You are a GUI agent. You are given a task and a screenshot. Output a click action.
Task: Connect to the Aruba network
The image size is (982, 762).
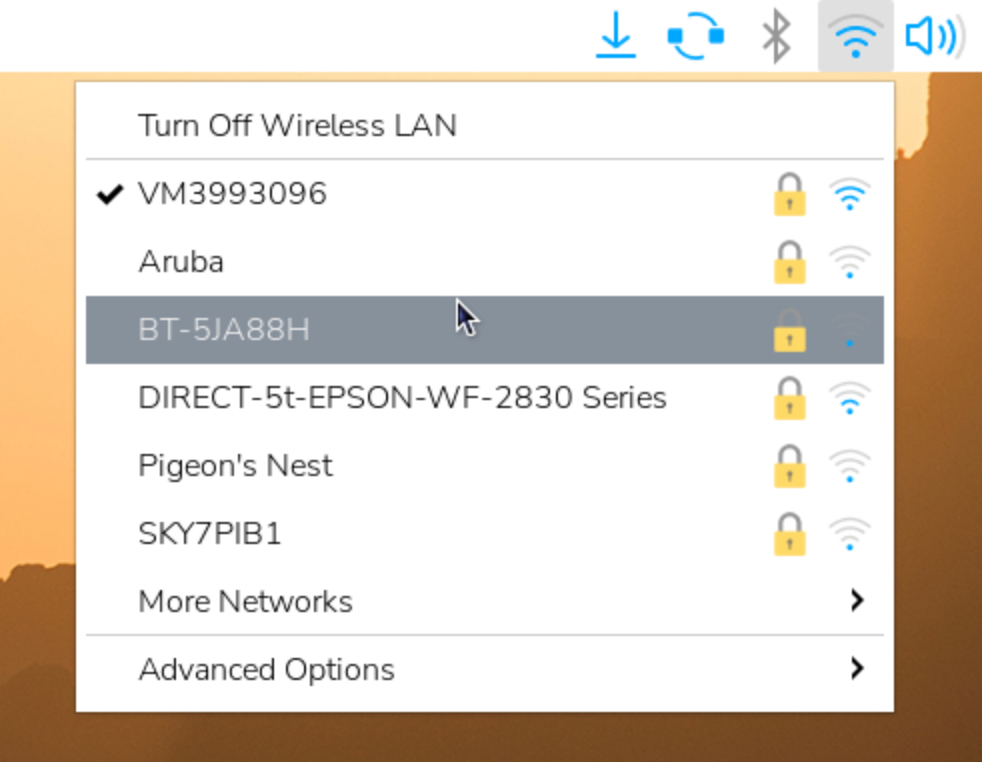point(181,262)
